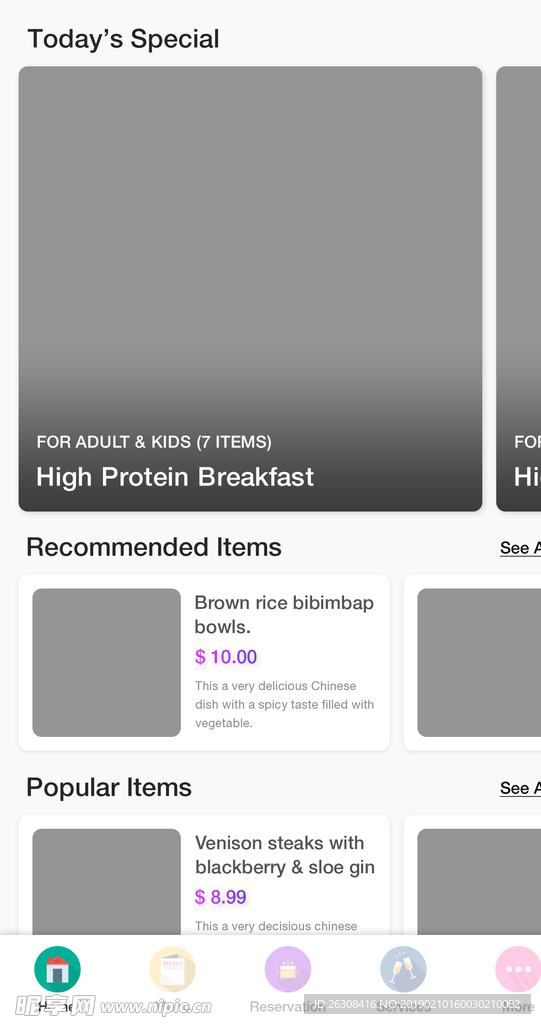Open the Menu tab icon
The height and width of the screenshot is (1024, 541).
(172, 969)
